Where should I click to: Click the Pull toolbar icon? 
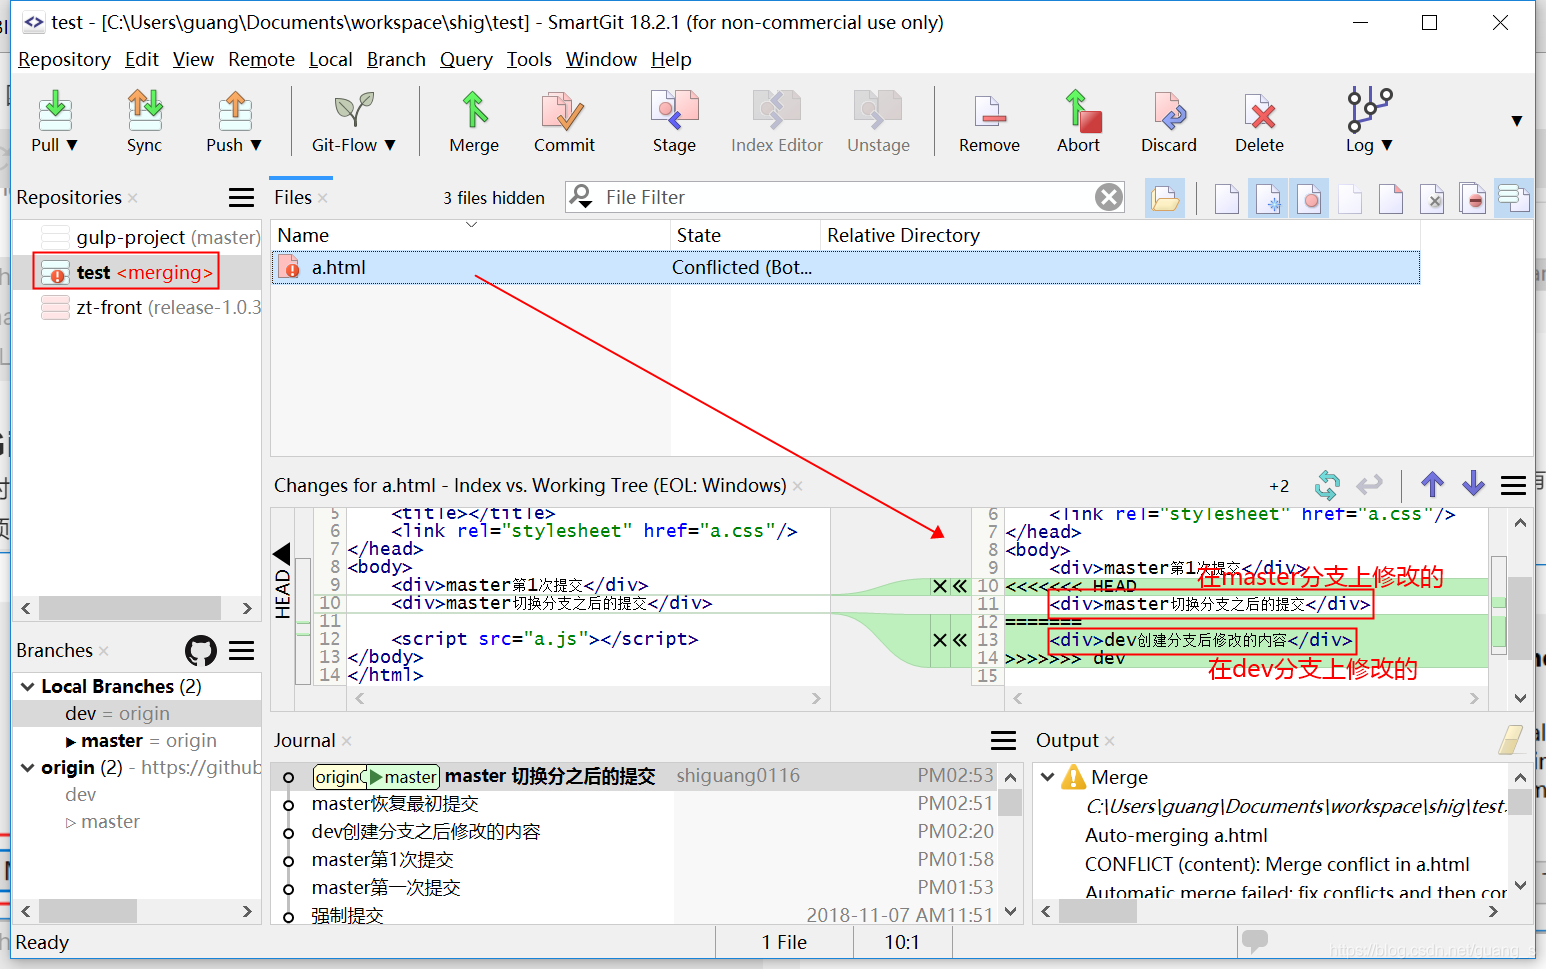coord(55,110)
